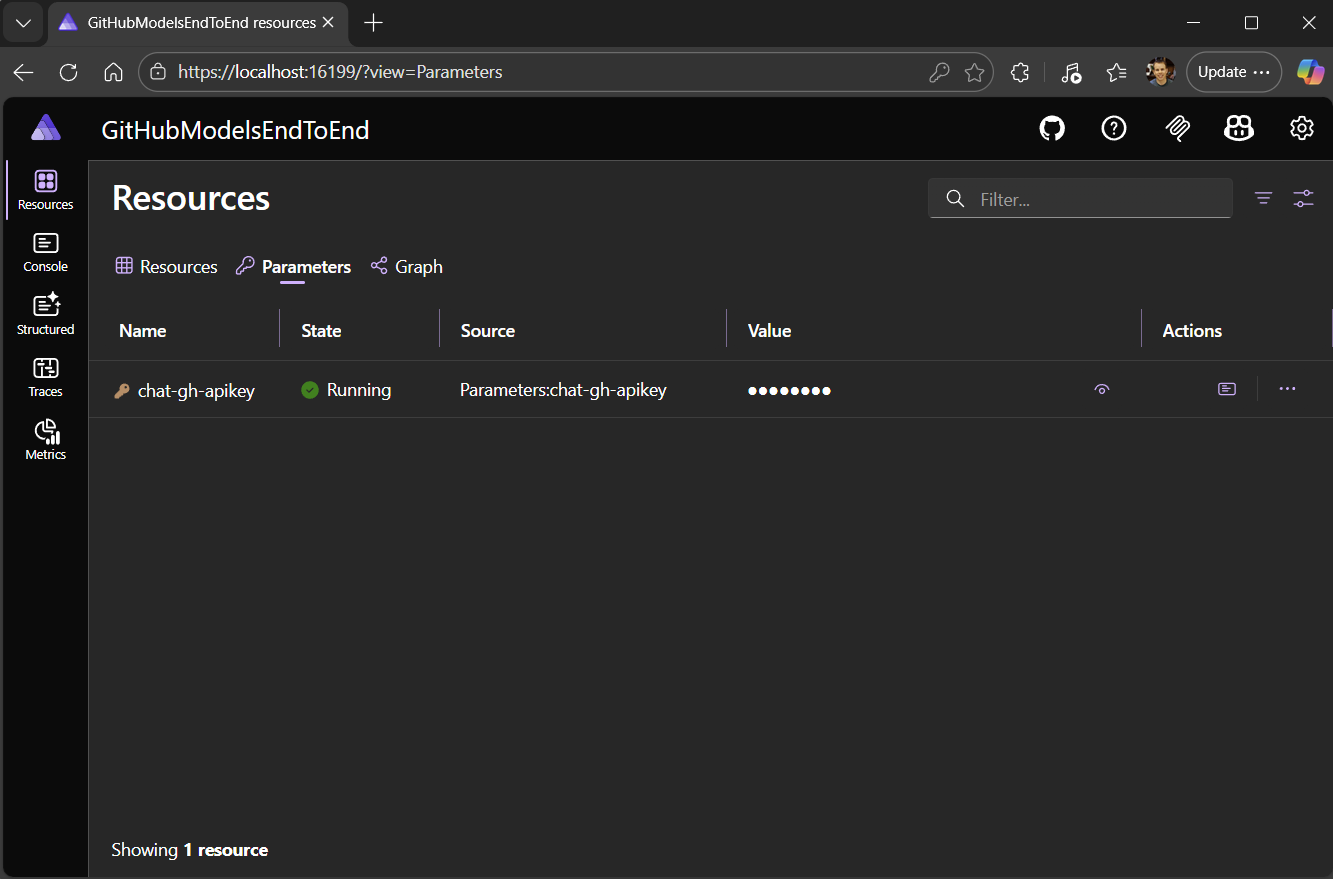Open the Traces page in sidebar

(x=45, y=377)
